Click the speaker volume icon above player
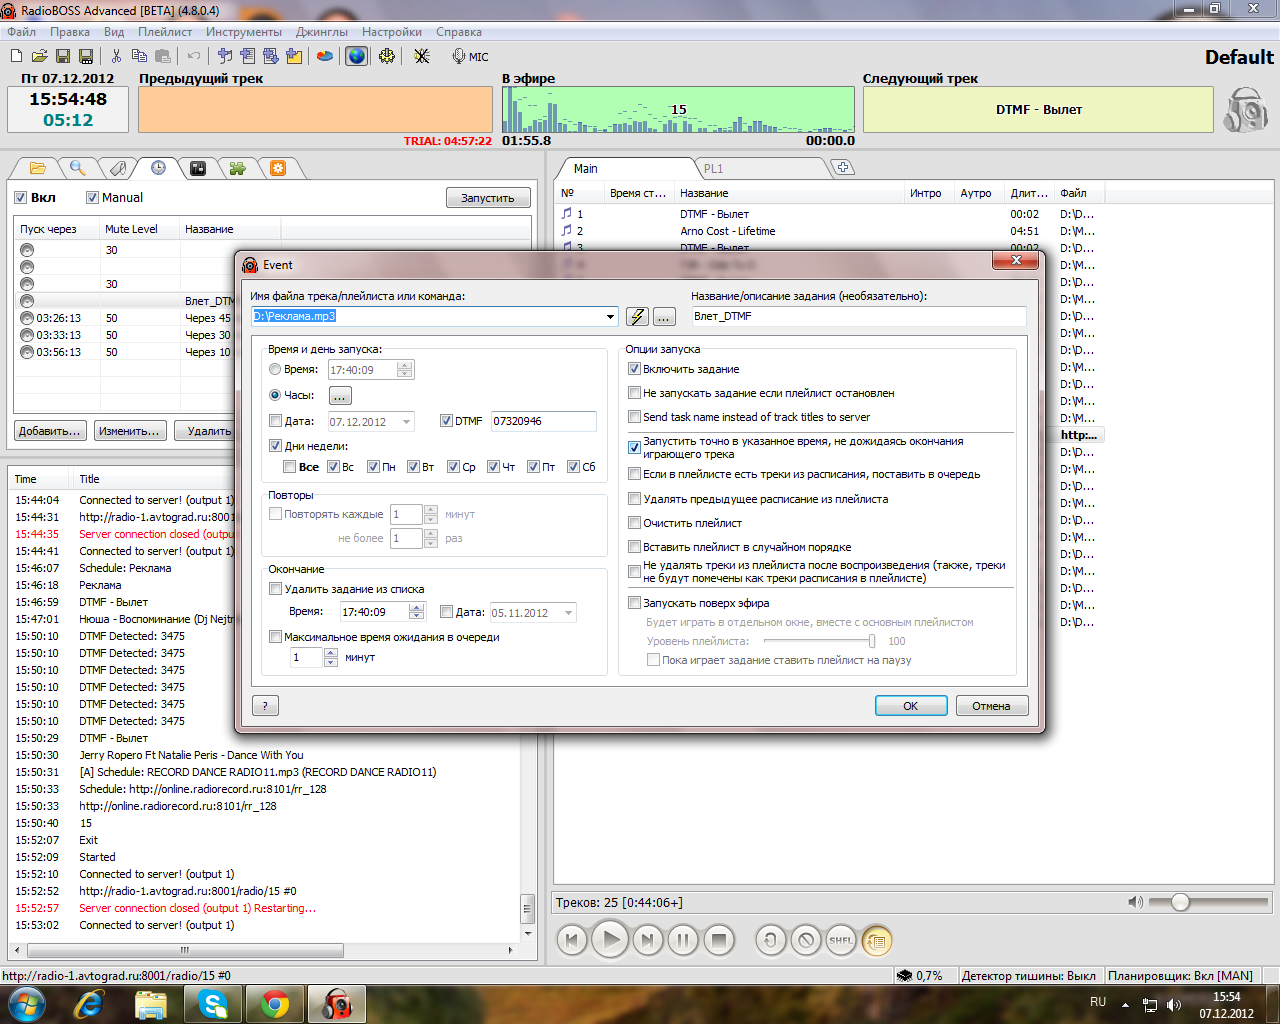Screen dimensions: 1280x1024 [x=1135, y=902]
